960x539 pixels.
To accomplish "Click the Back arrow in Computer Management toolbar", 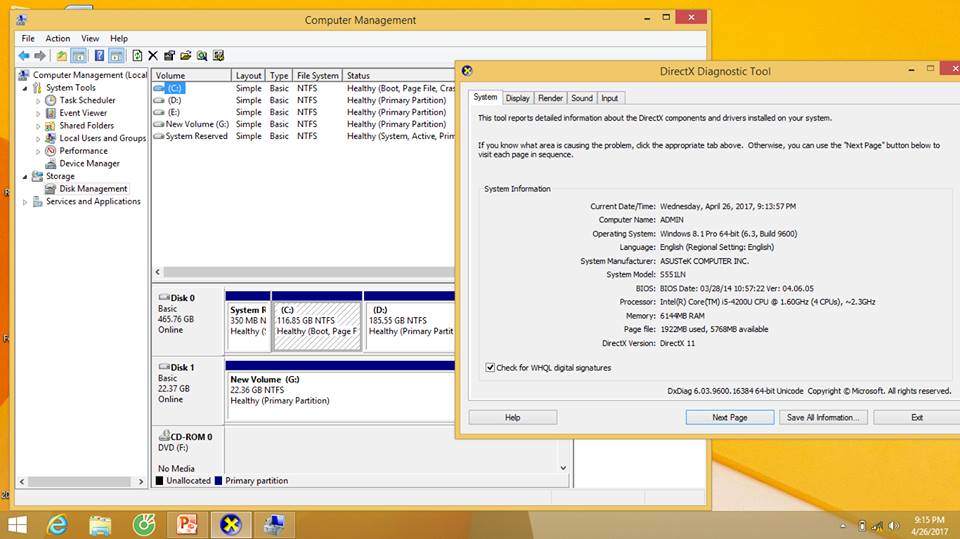I will 24,56.
